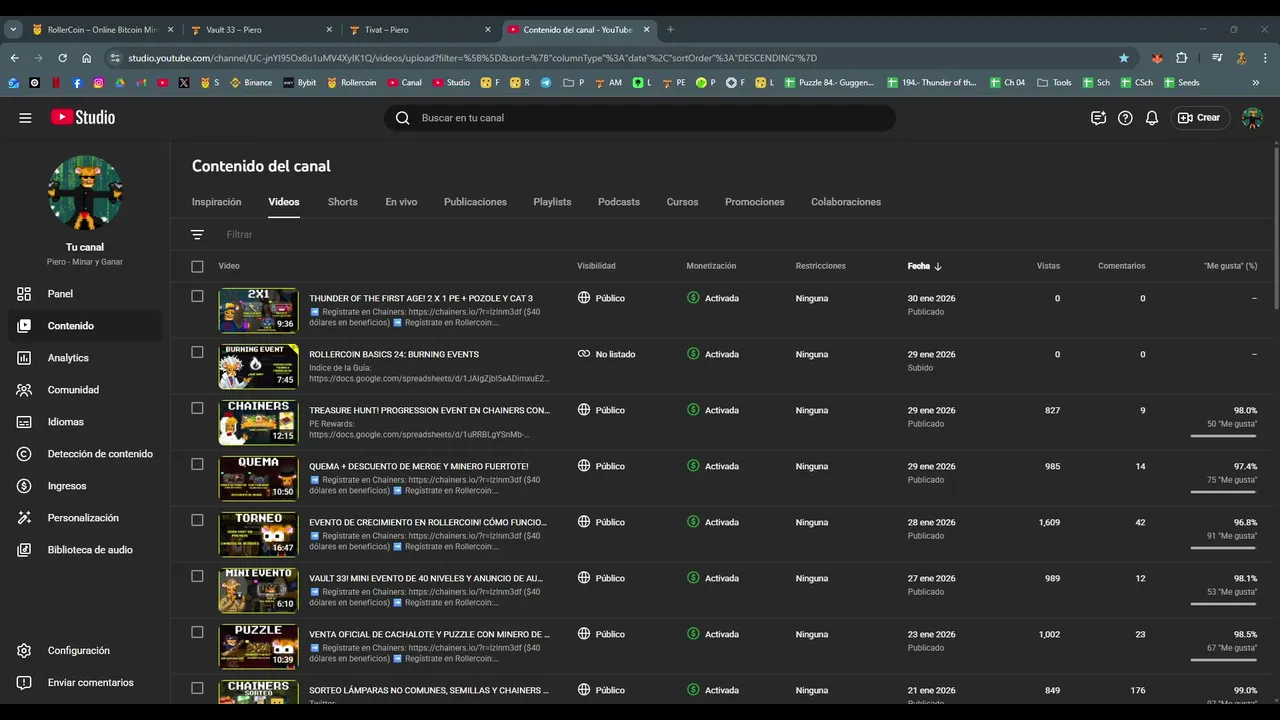1280x720 pixels.
Task: Open the help question mark icon
Action: pyautogui.click(x=1125, y=118)
